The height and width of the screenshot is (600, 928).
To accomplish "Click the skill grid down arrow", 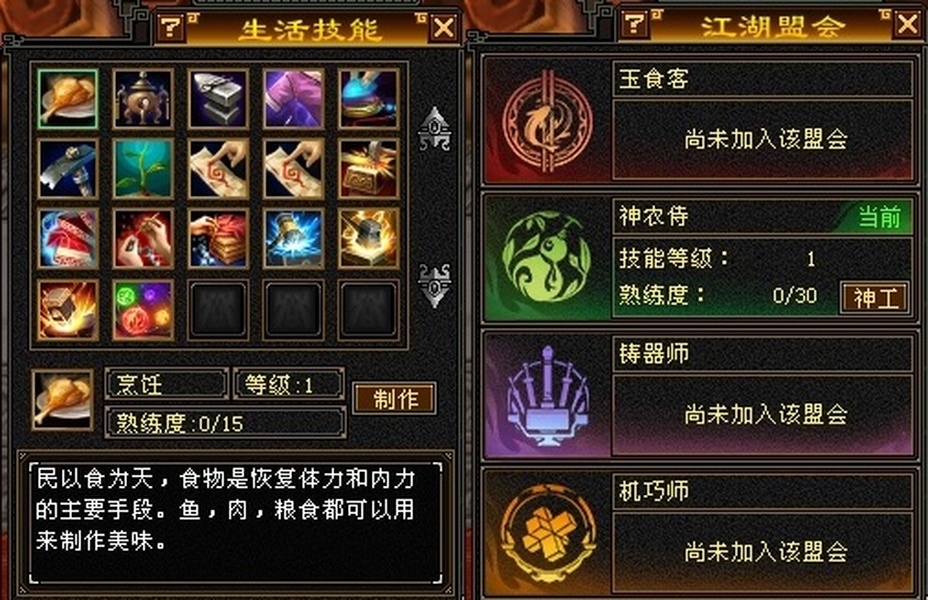I will [x=434, y=285].
